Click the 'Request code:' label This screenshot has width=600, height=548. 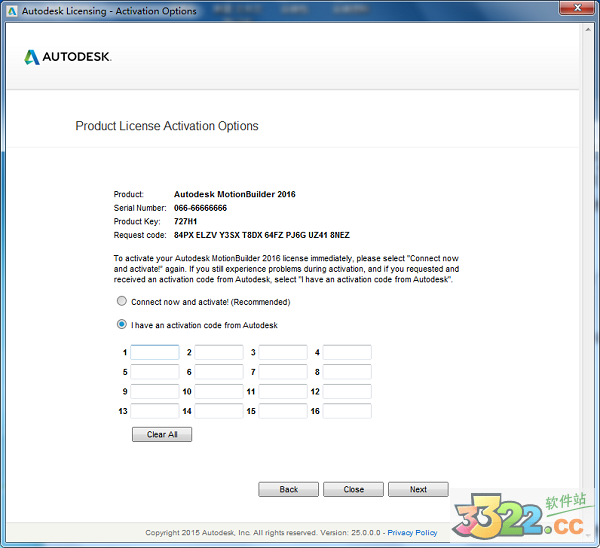click(x=140, y=235)
